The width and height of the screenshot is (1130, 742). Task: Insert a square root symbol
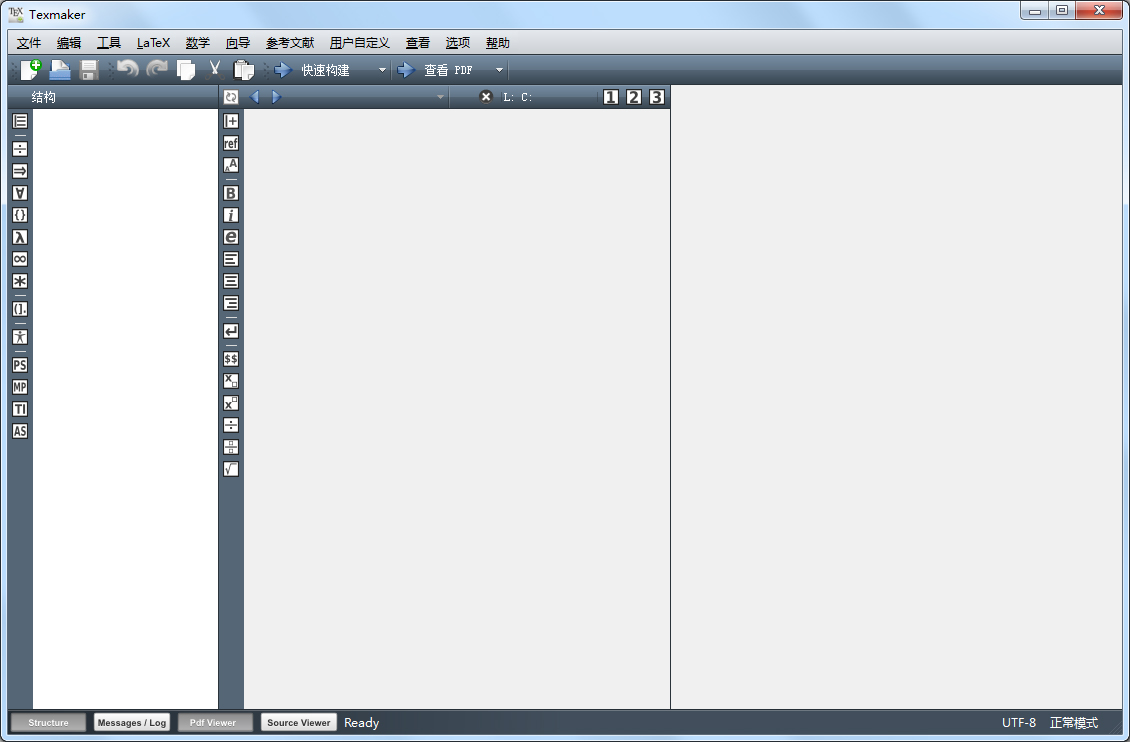[x=230, y=468]
